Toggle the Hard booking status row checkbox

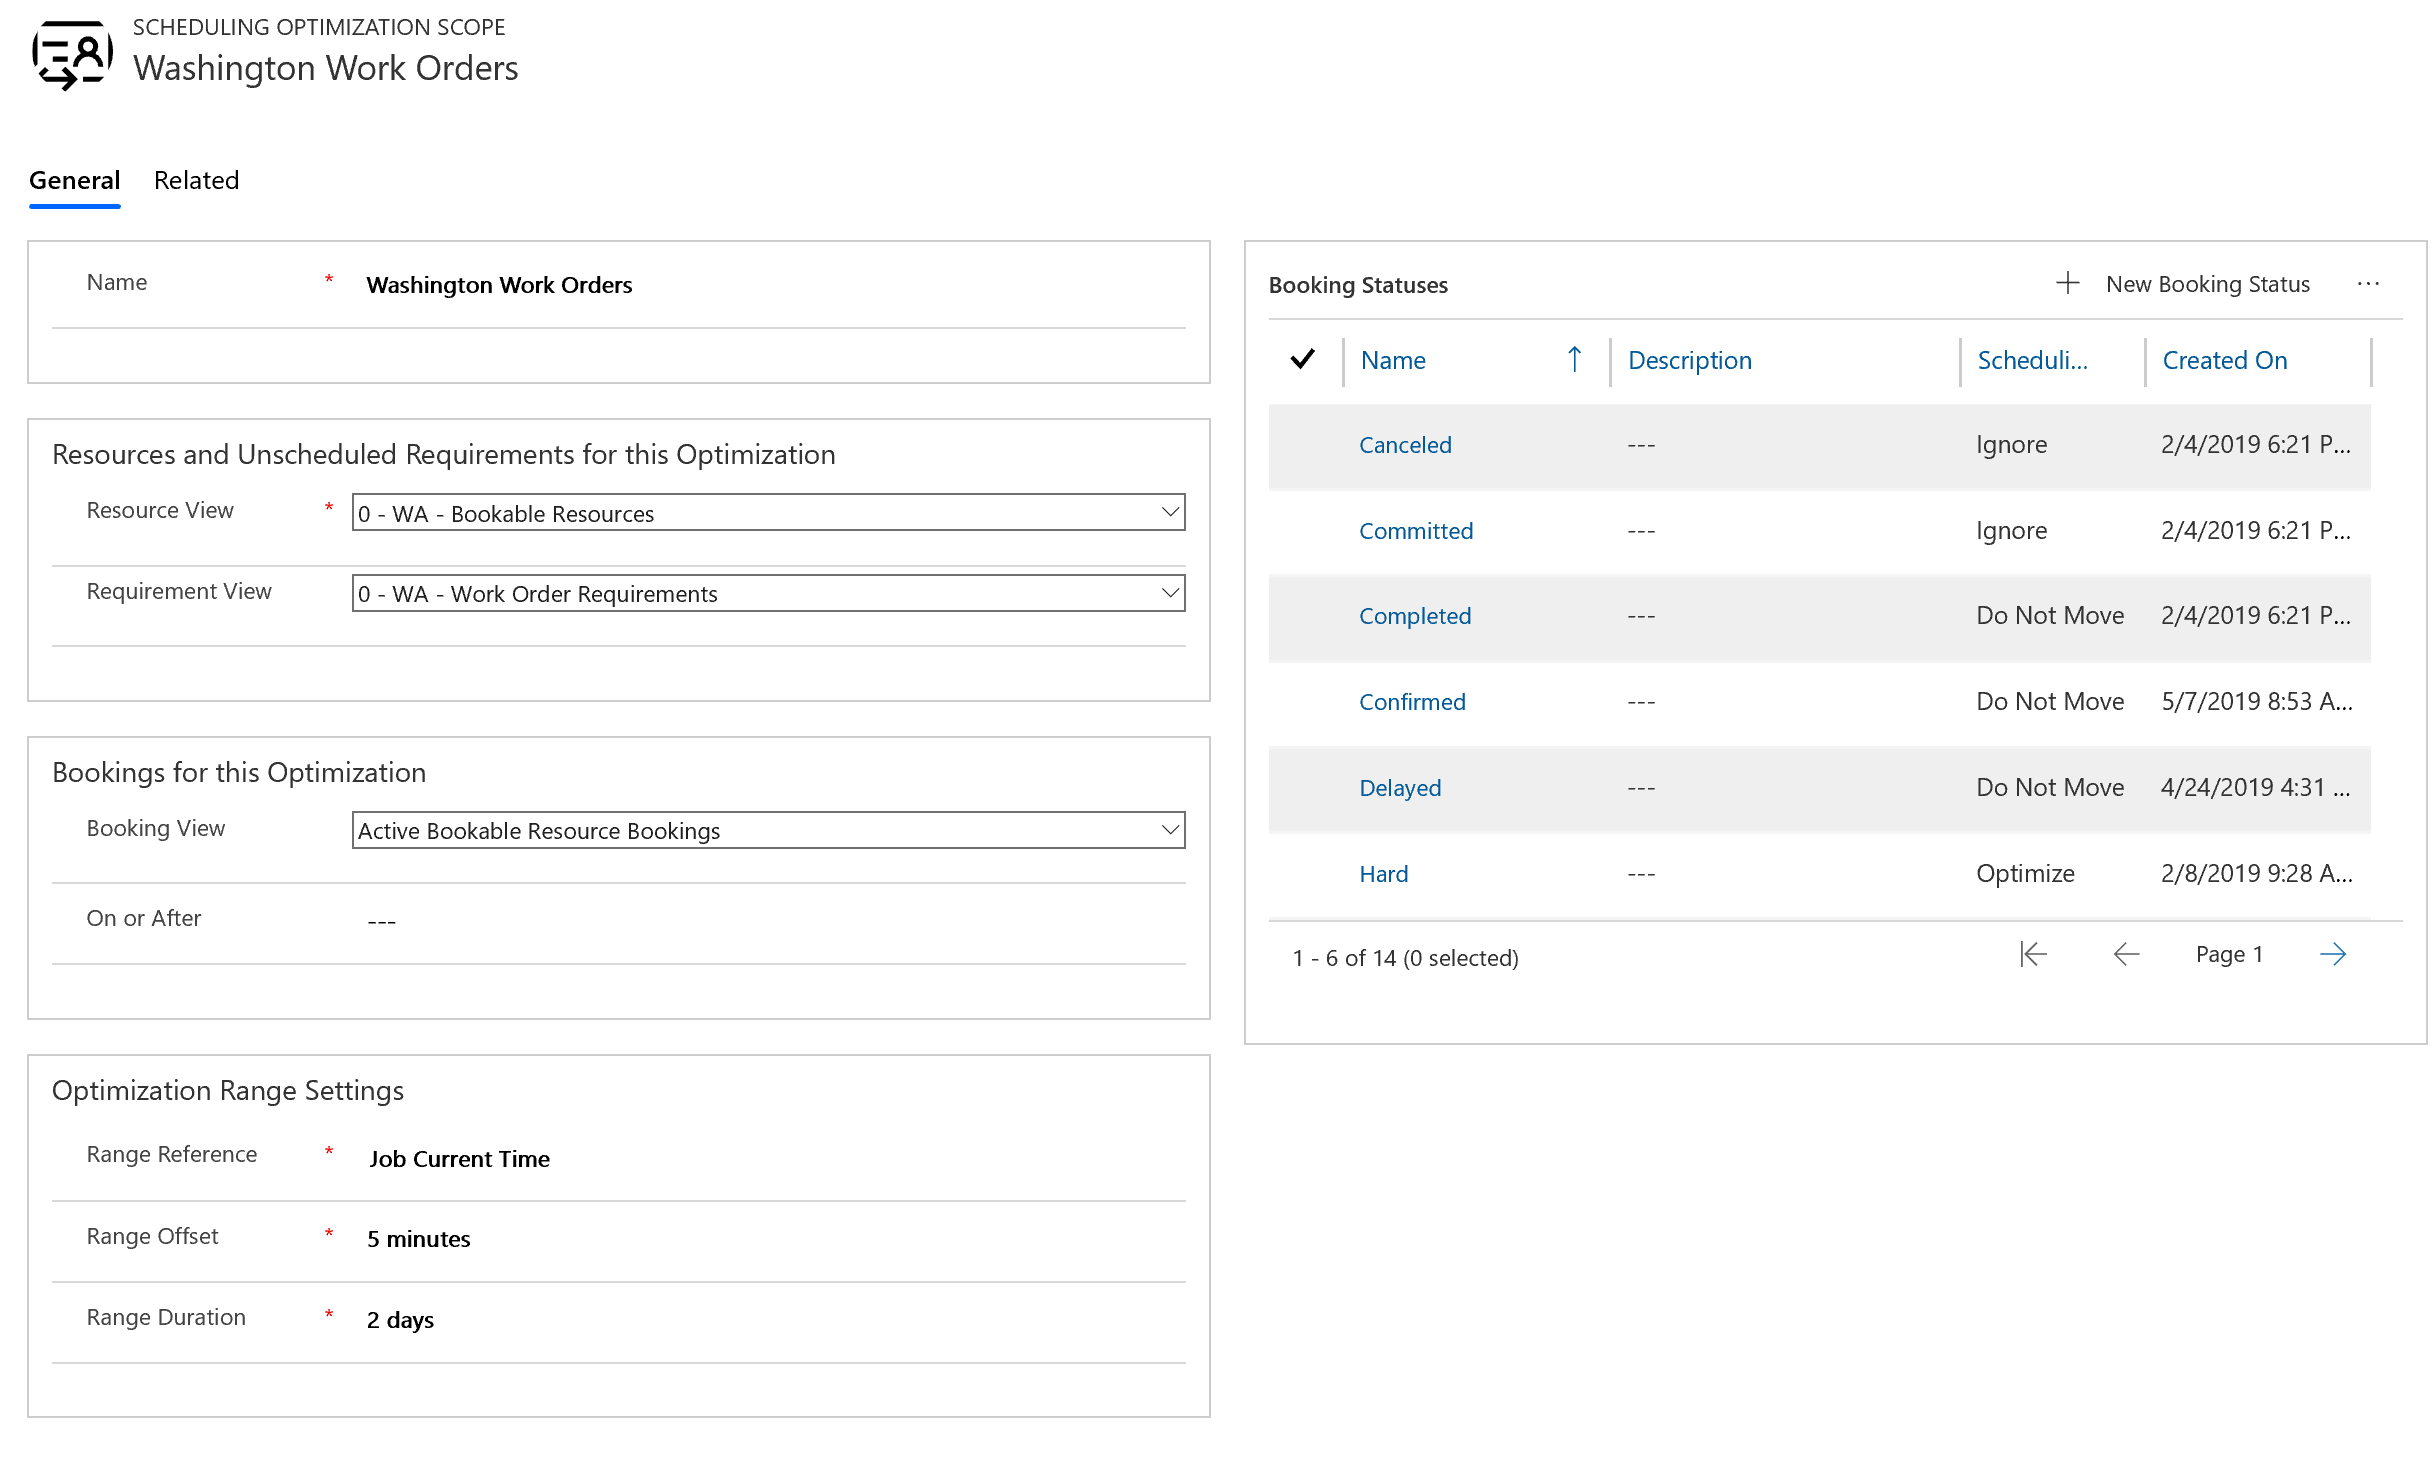(1305, 871)
